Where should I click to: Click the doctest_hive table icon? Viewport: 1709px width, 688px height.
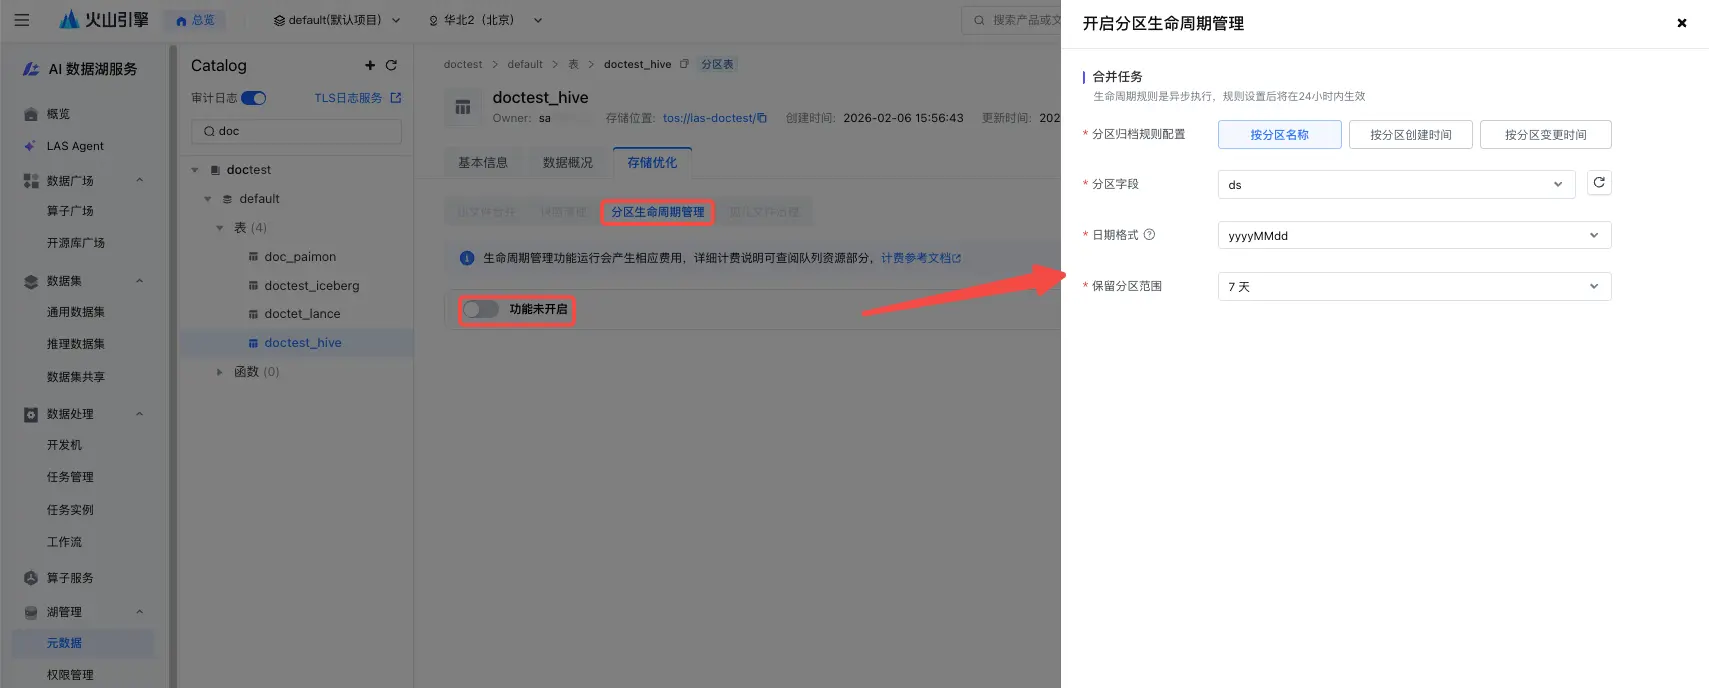(253, 343)
